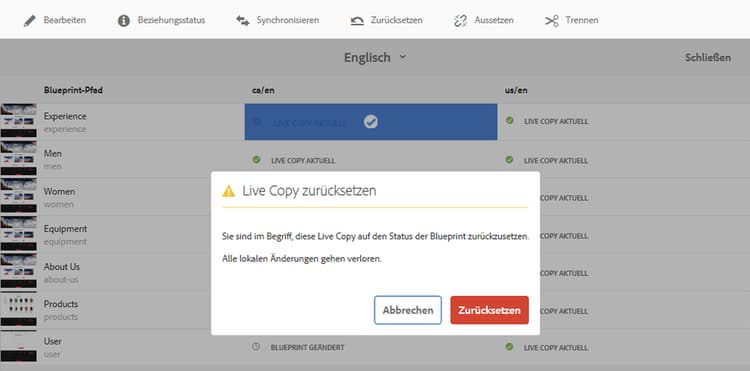This screenshot has height=371, width=750.
Task: Click the Equipment row title
Action: pyautogui.click(x=66, y=229)
